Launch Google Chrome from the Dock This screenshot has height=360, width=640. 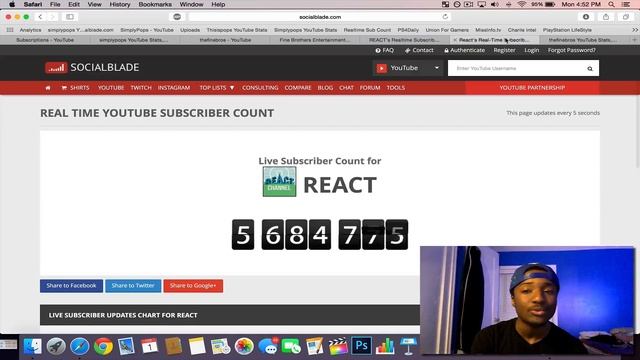click(103, 346)
